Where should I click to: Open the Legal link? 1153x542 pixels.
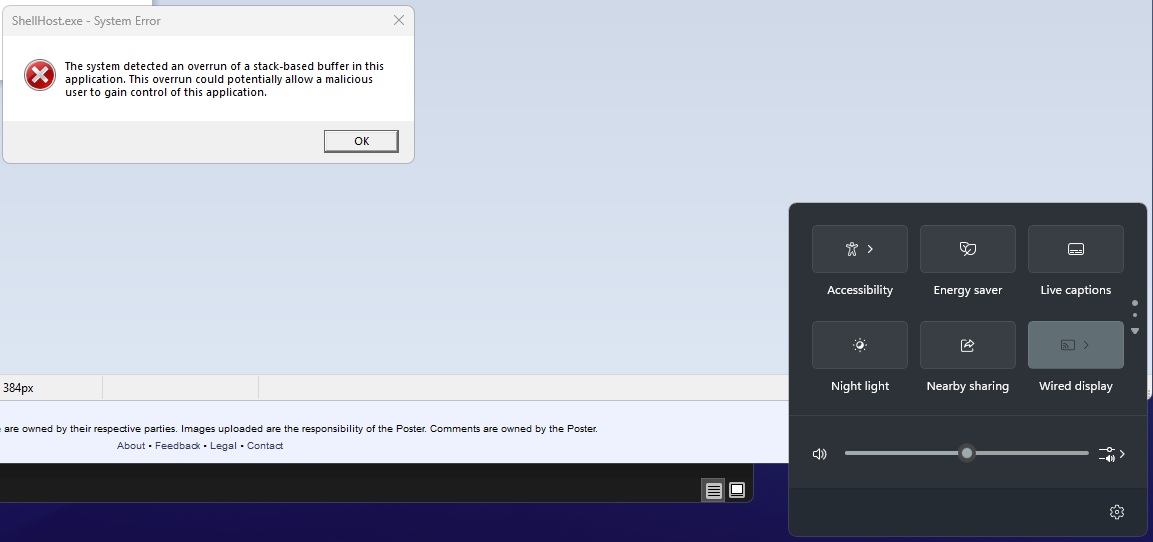(x=224, y=446)
